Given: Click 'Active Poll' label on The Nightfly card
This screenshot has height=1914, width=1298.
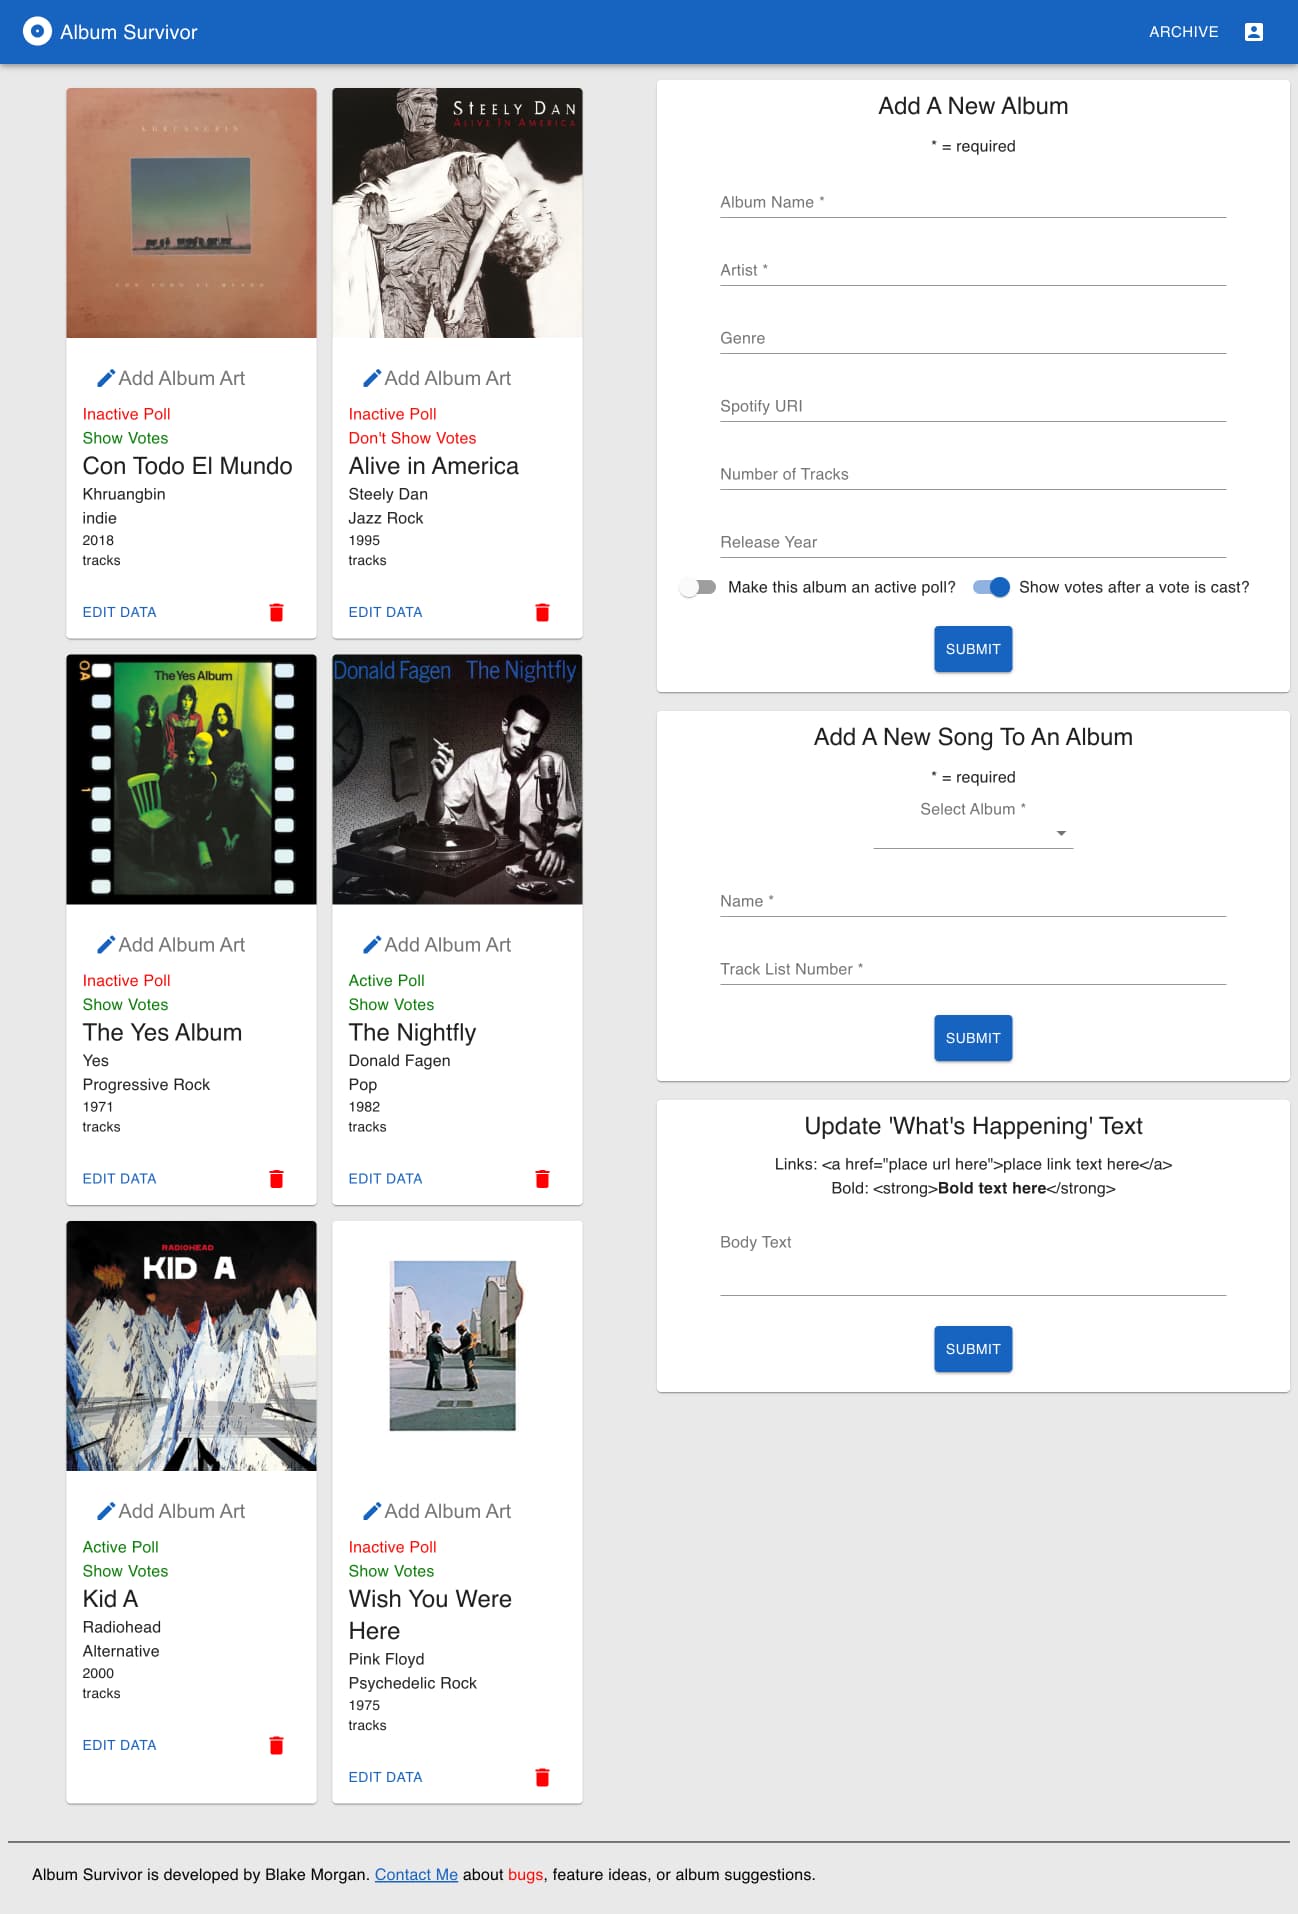Looking at the screenshot, I should 386,981.
